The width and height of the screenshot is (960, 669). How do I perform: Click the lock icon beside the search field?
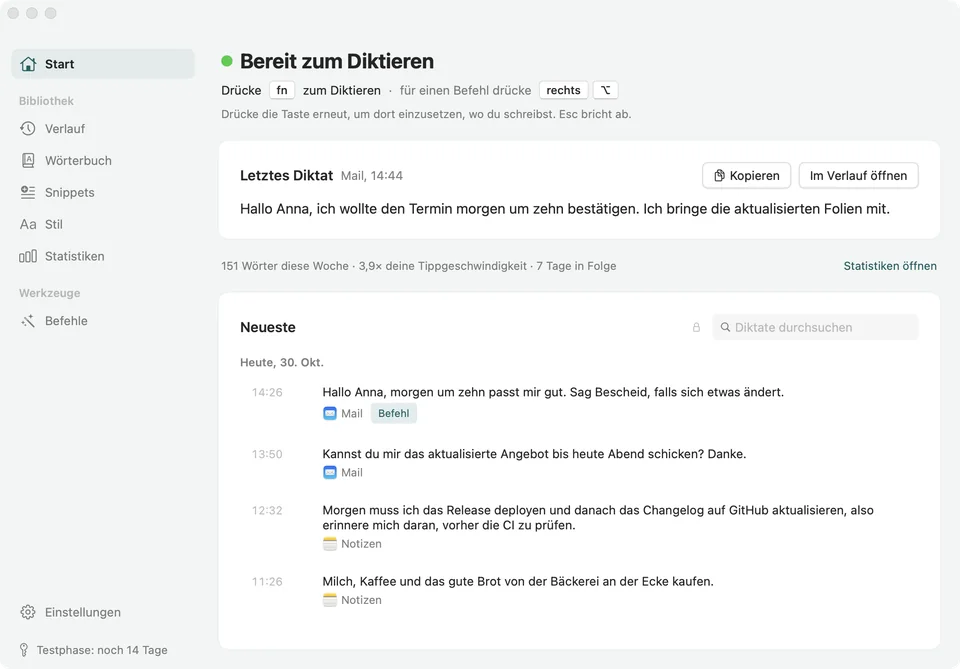coord(696,327)
